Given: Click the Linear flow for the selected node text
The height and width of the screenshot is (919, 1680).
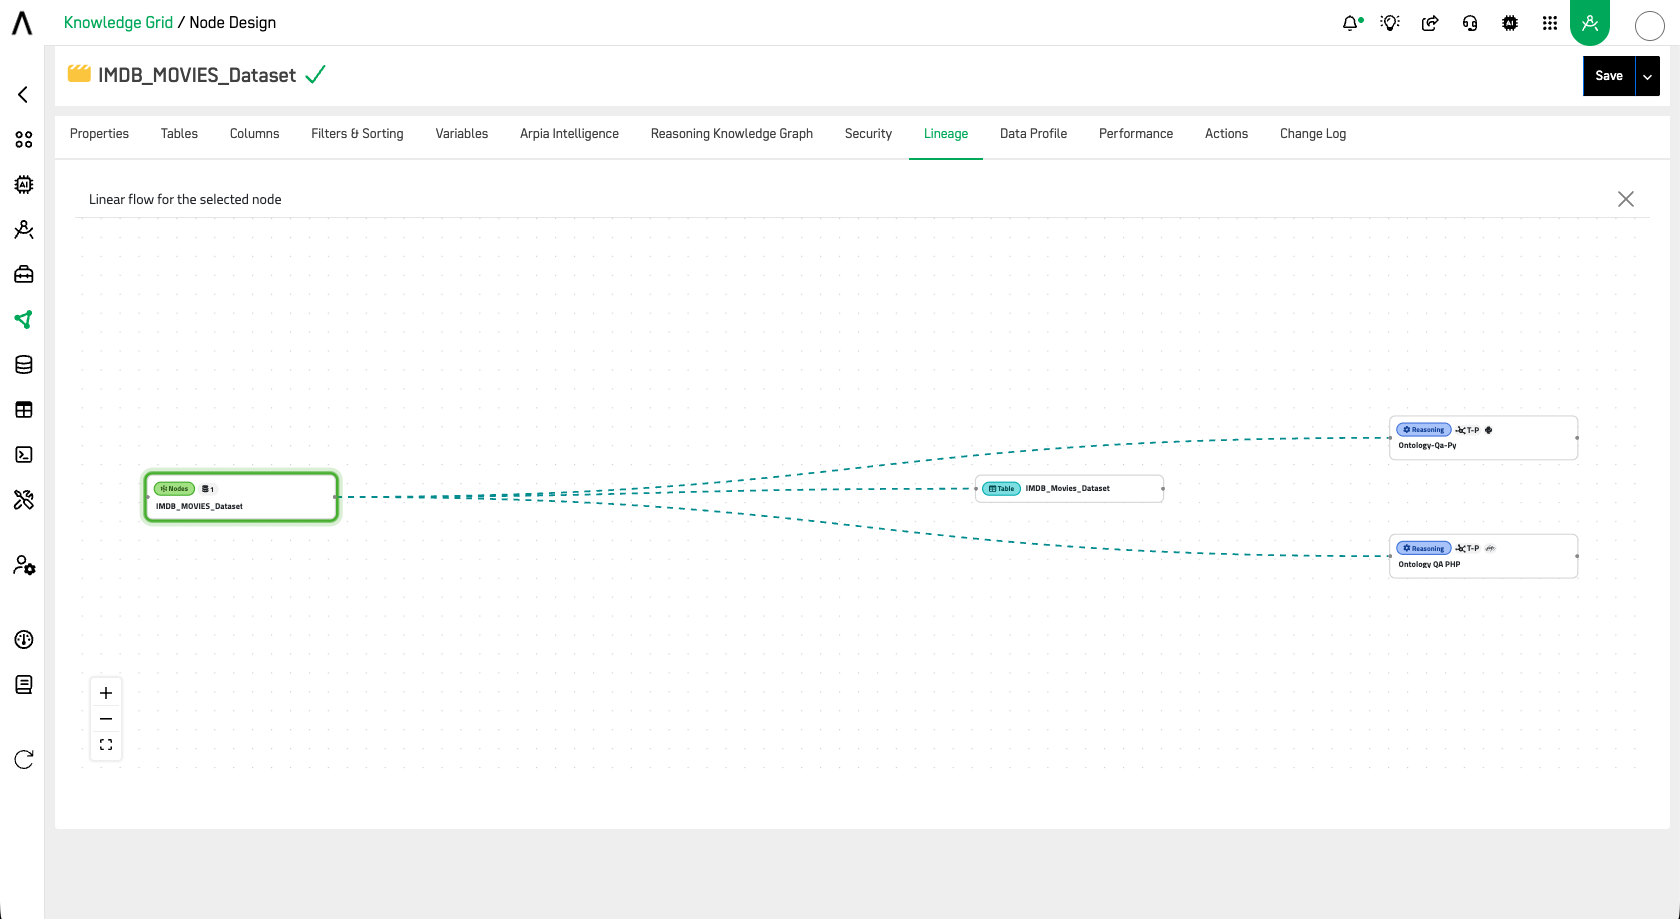Looking at the screenshot, I should [185, 199].
